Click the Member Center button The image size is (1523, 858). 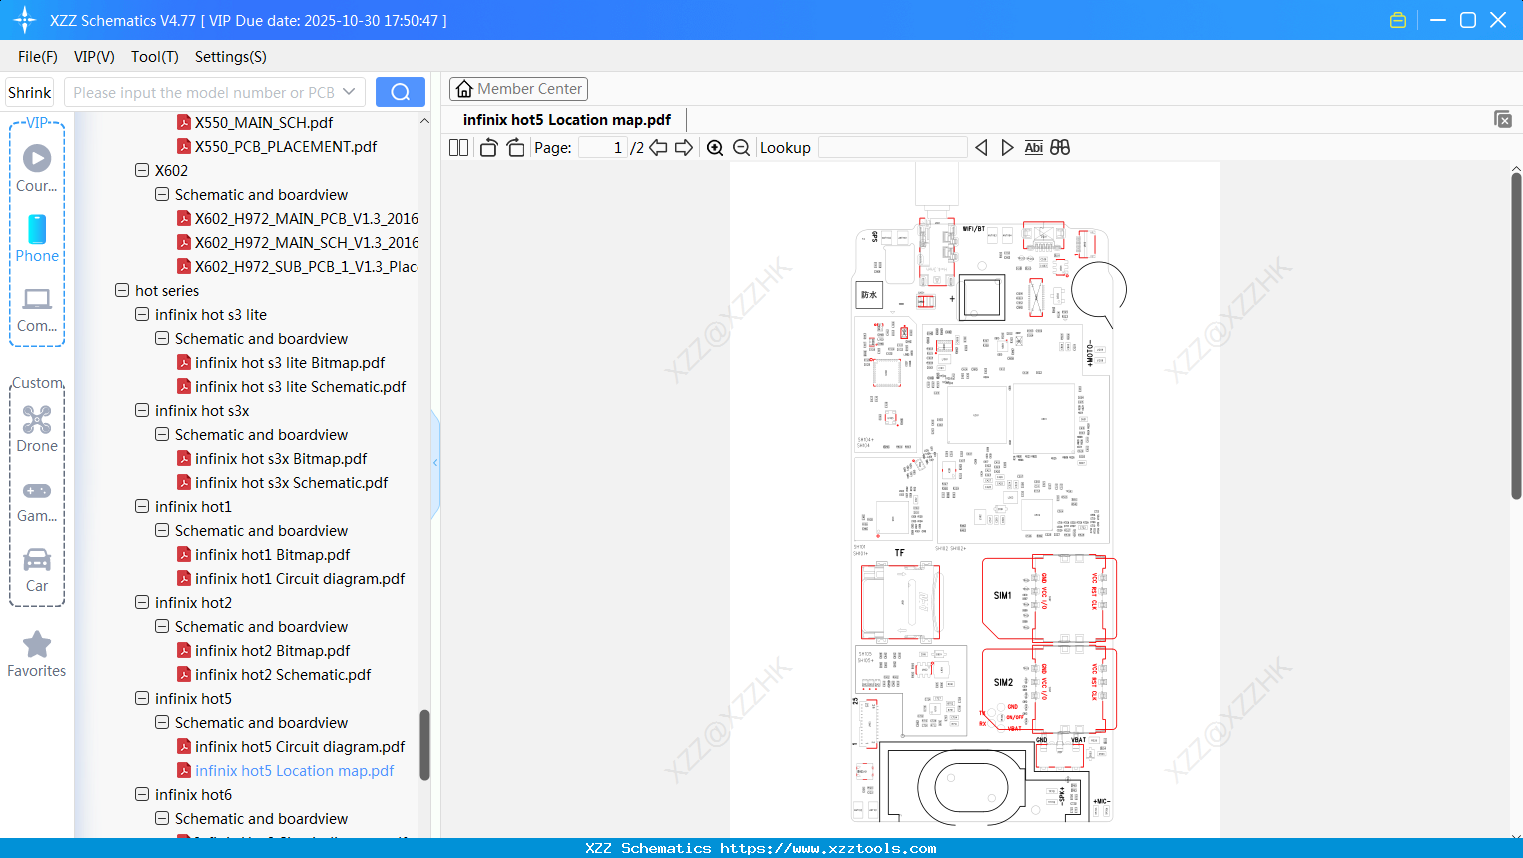pyautogui.click(x=518, y=88)
